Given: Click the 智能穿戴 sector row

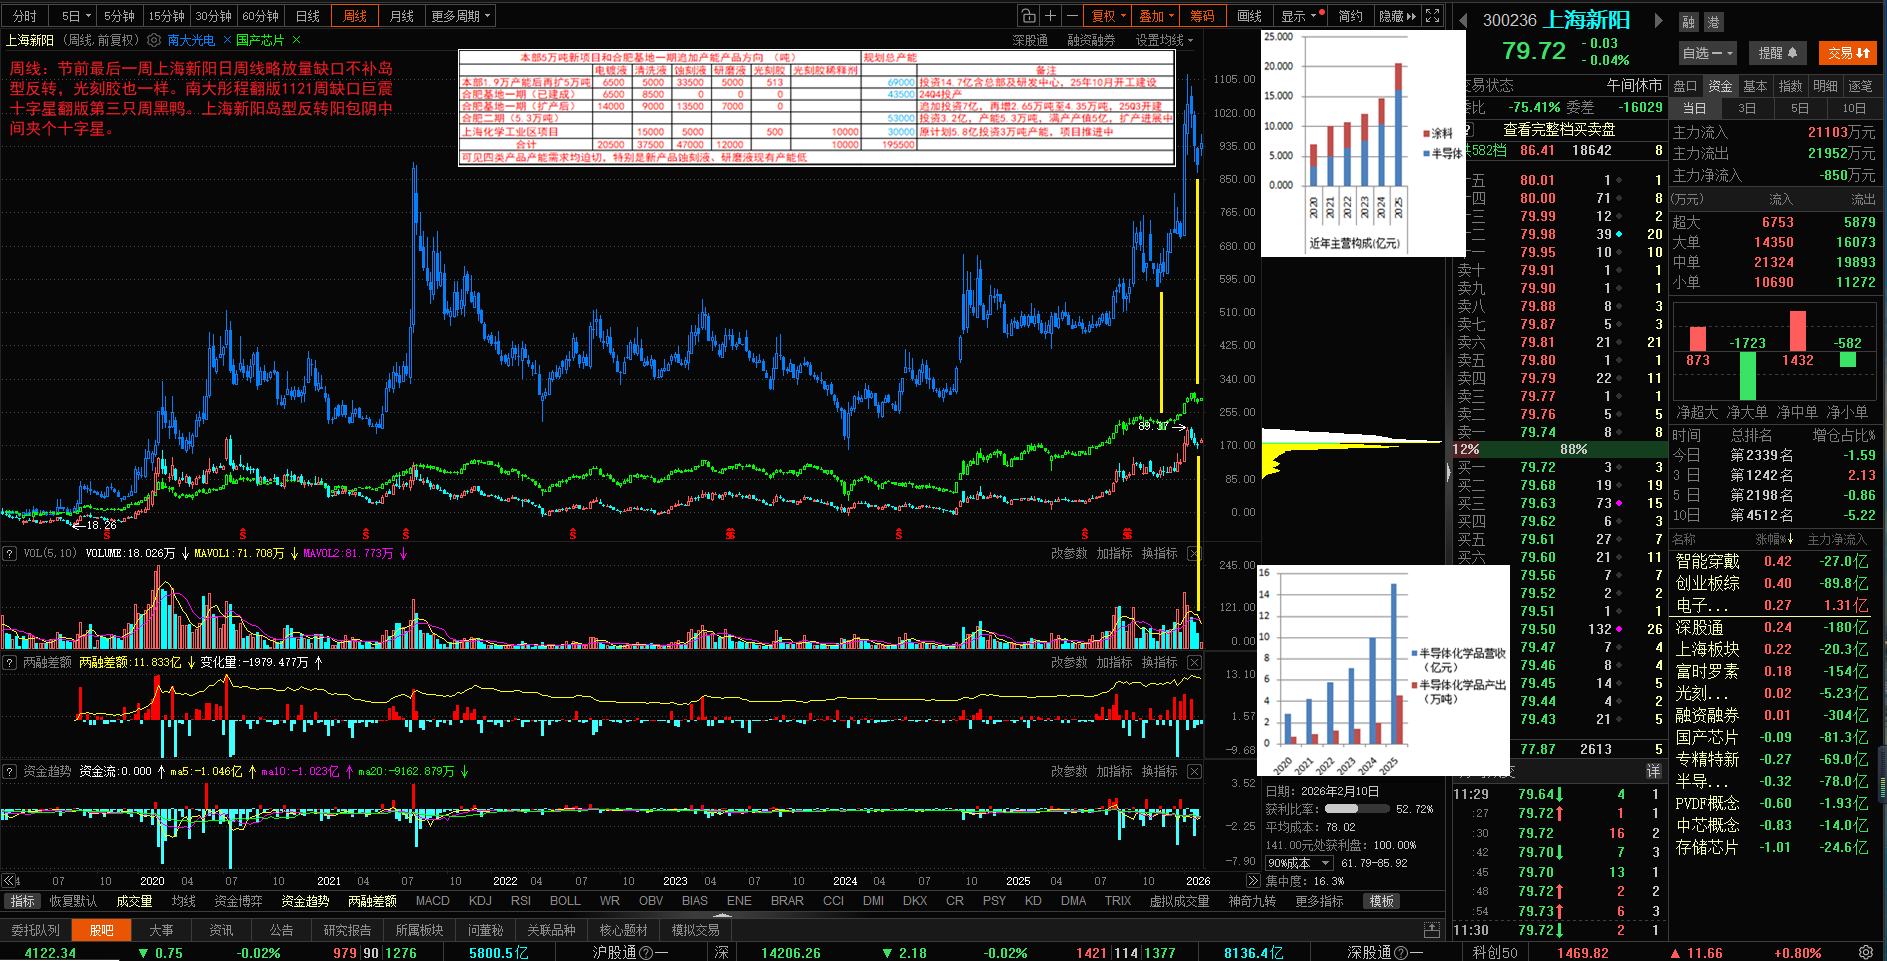Looking at the screenshot, I should [1772, 561].
